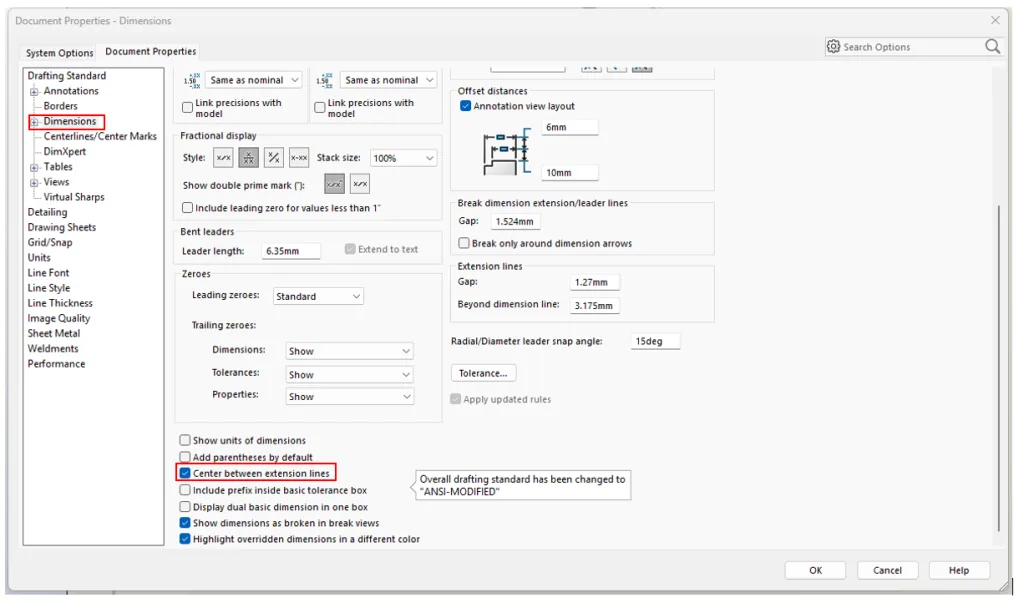Select Centerlines/Center Marks in the tree
The image size is (1024, 603).
[101, 137]
